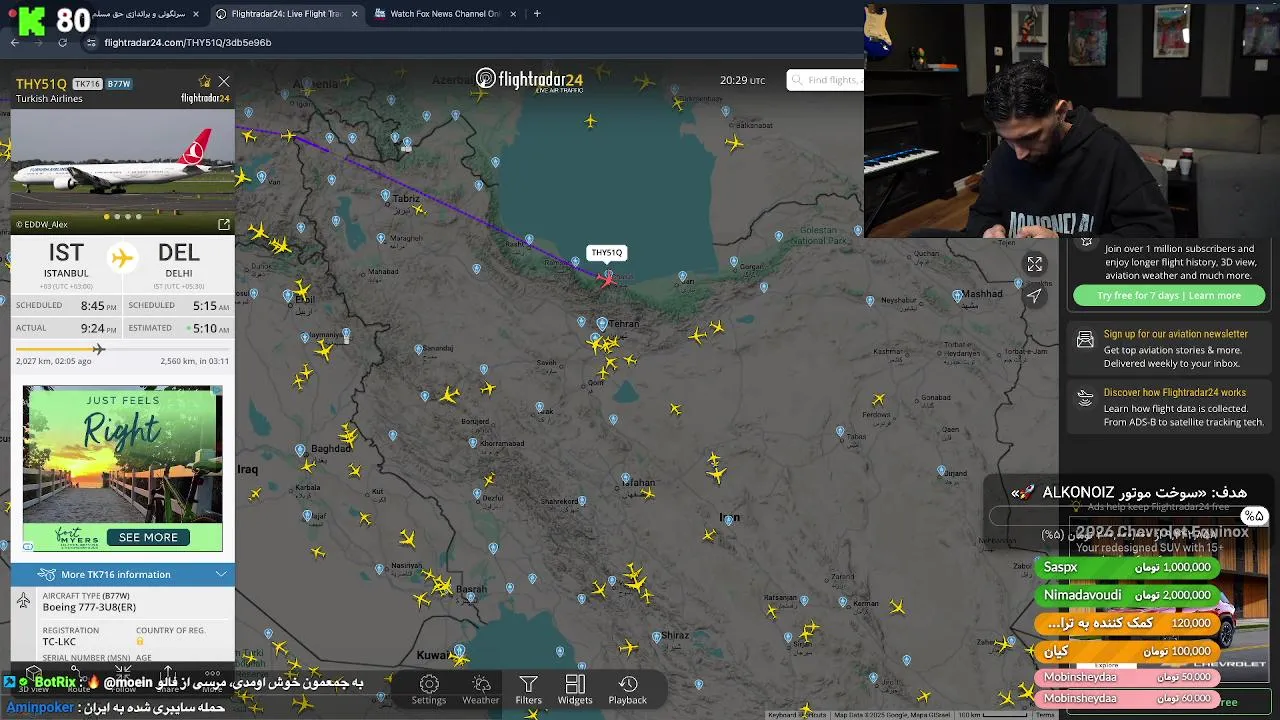This screenshot has width=1280, height=720.
Task: Switch to the Watch Fox News Channel tab
Action: coord(445,14)
